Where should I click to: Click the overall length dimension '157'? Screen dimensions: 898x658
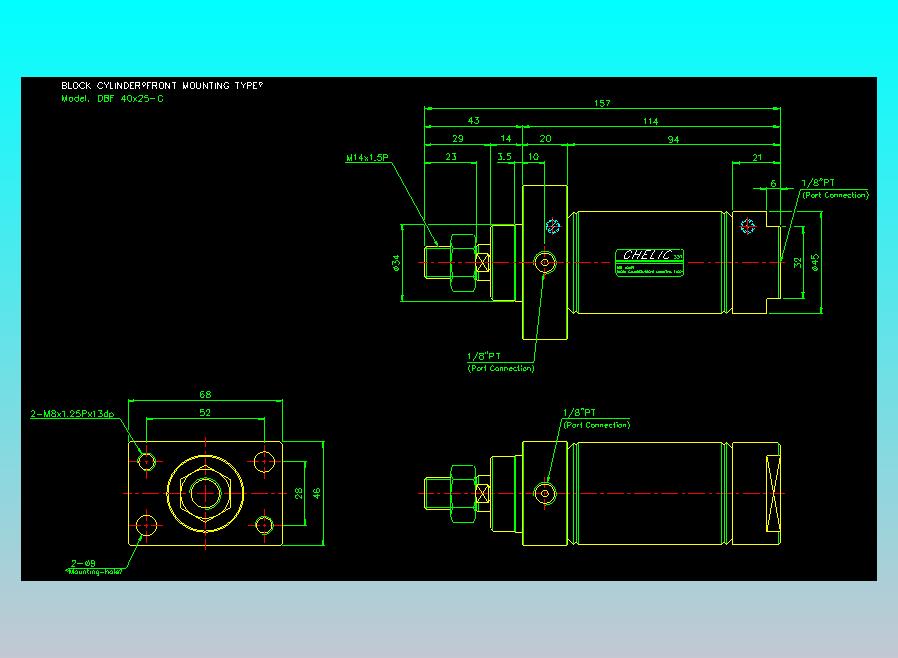[x=602, y=103]
